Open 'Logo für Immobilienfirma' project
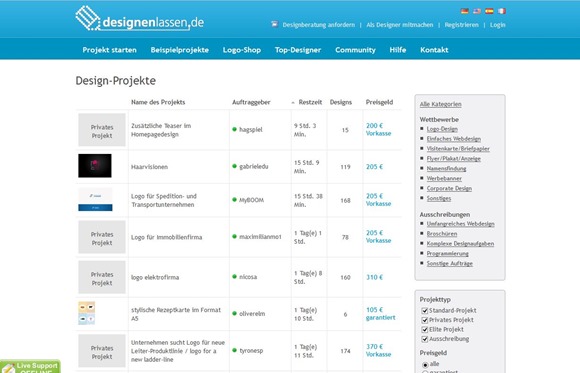The width and height of the screenshot is (580, 373). (x=166, y=237)
